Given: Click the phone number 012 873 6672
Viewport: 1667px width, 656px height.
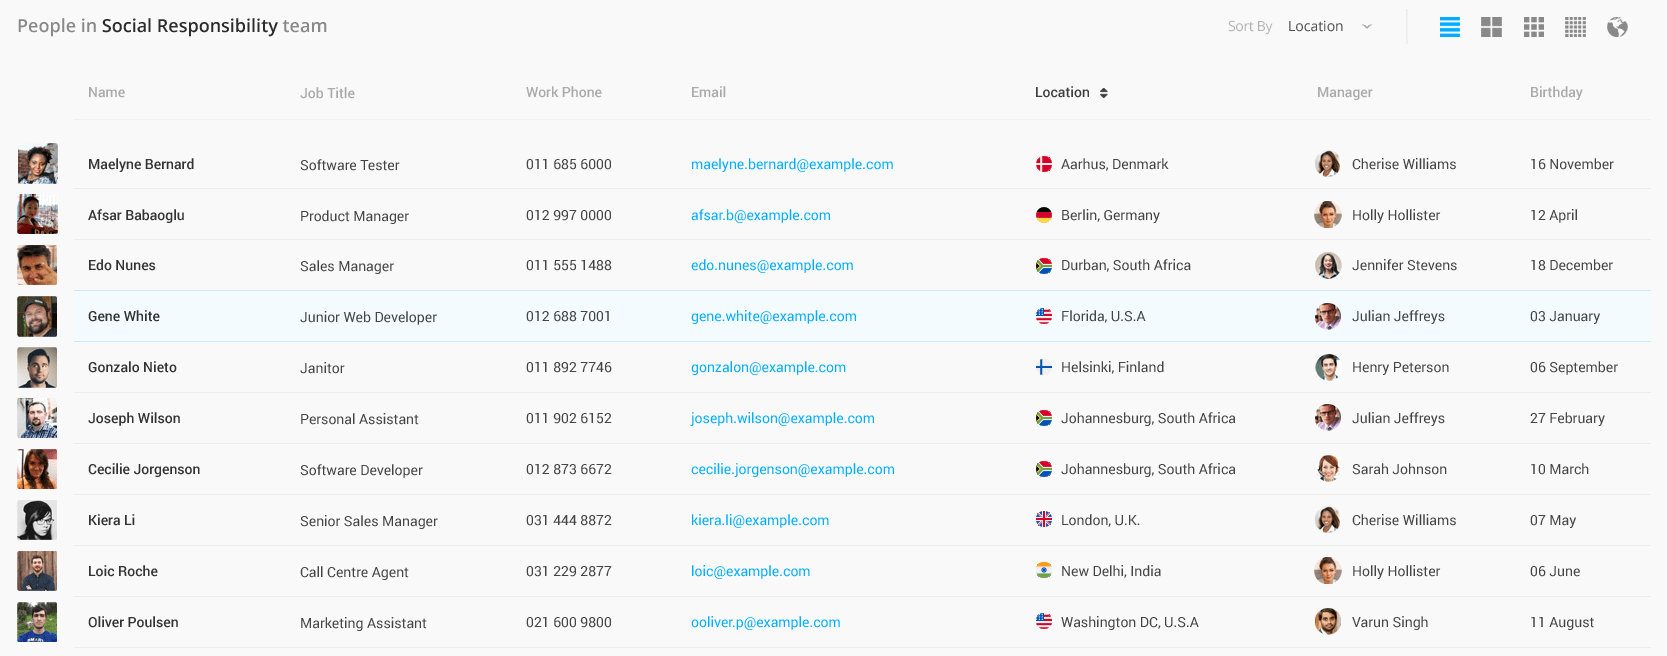Looking at the screenshot, I should (569, 469).
